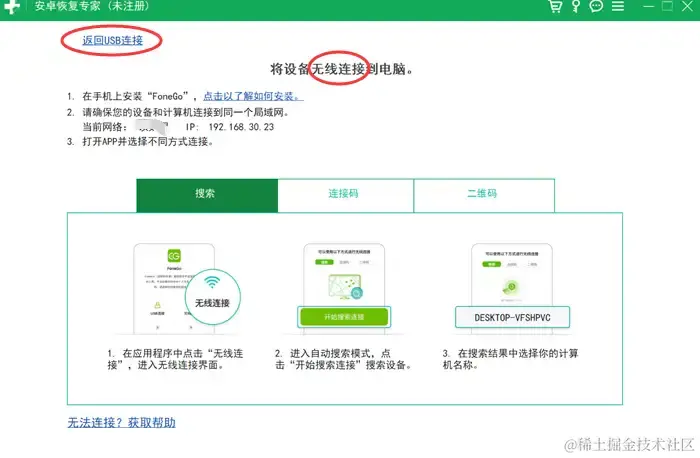Click the 打开APP并选择不同方式连接 step text
700x458 pixels.
click(x=140, y=142)
